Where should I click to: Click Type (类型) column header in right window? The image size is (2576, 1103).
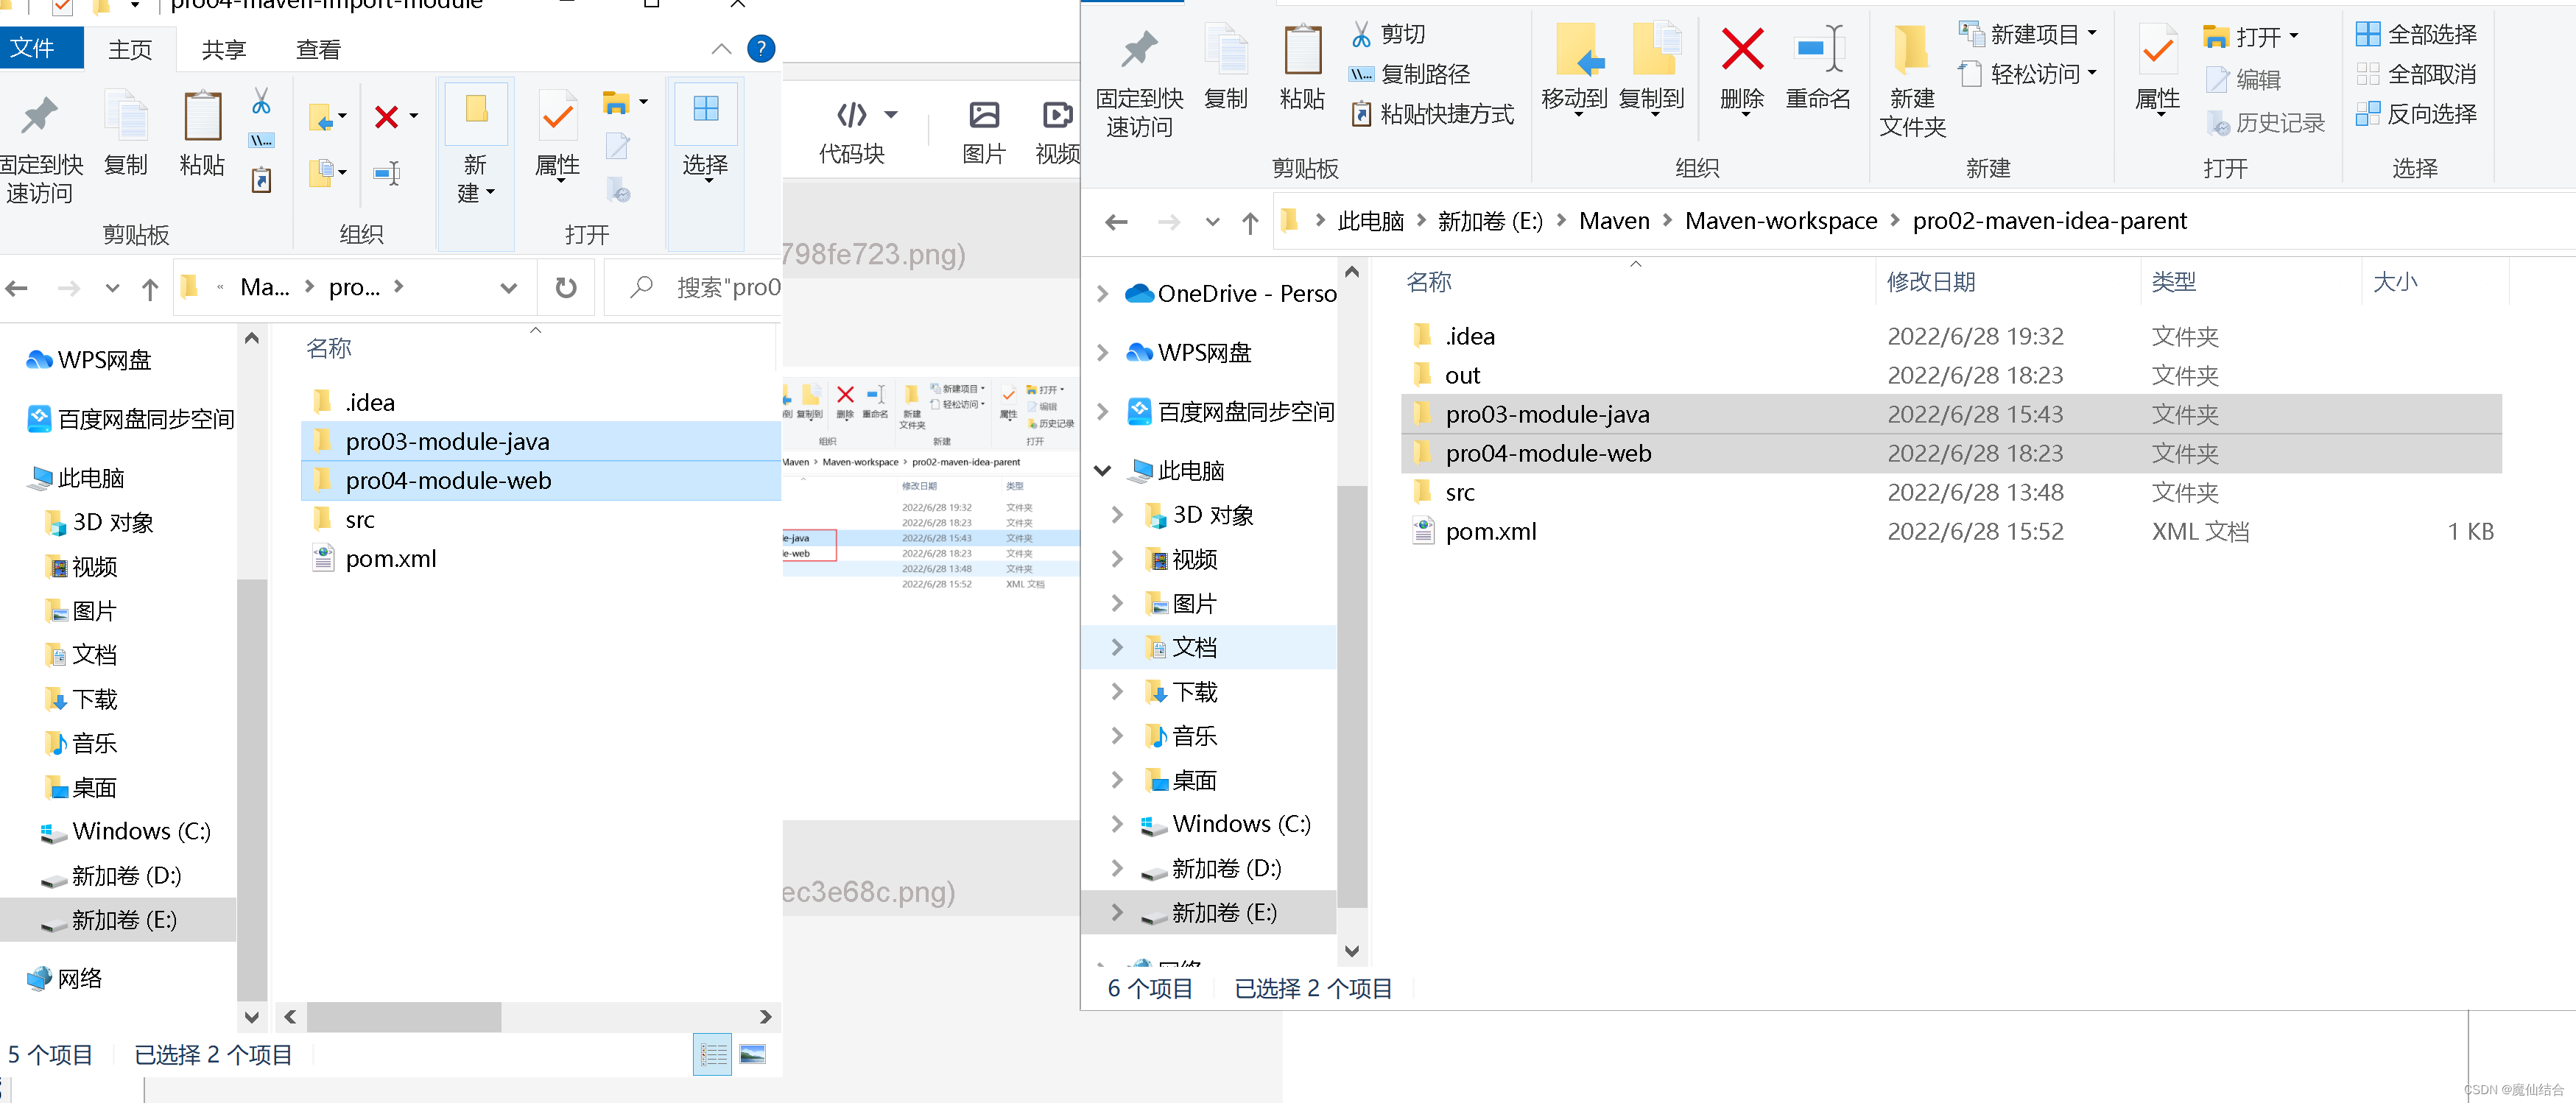(x=2251, y=282)
